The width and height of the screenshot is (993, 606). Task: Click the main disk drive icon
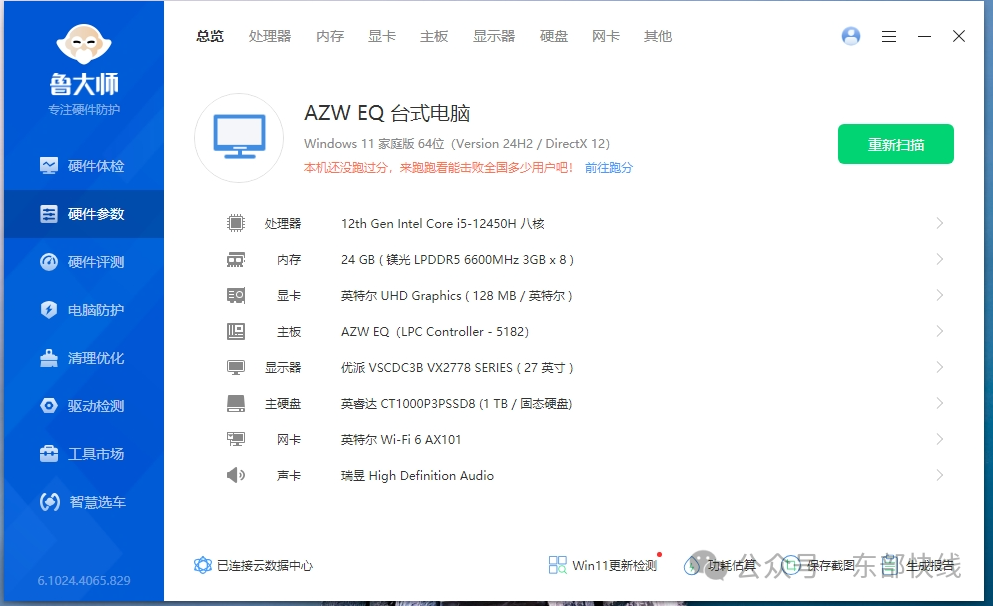(236, 403)
